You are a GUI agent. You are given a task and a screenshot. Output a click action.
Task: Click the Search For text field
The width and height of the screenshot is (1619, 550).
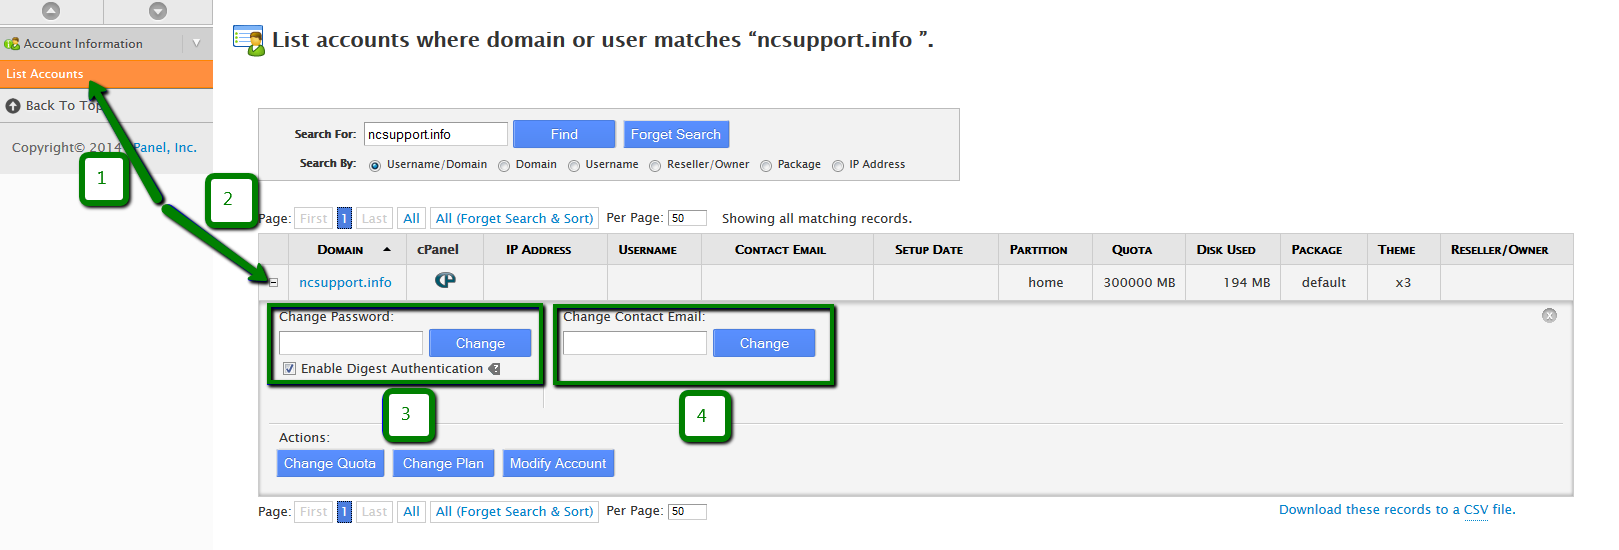pos(436,134)
